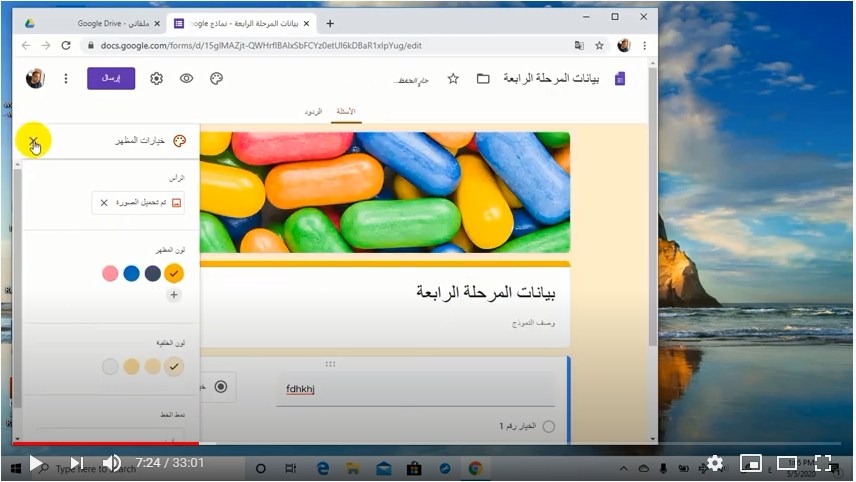Open the three-dot more options menu beside the Send button
The height and width of the screenshot is (482, 856).
pos(66,79)
